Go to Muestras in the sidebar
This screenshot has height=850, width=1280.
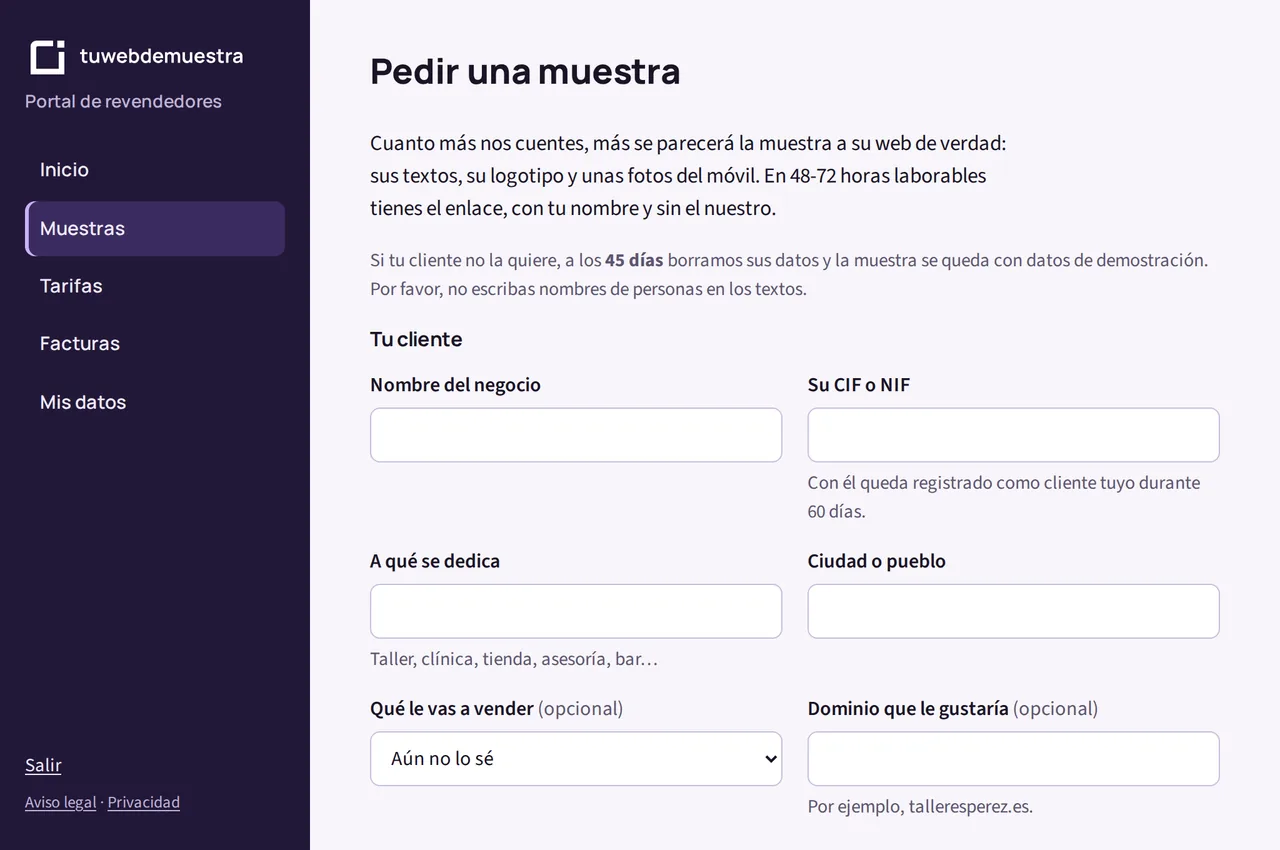[x=155, y=228]
